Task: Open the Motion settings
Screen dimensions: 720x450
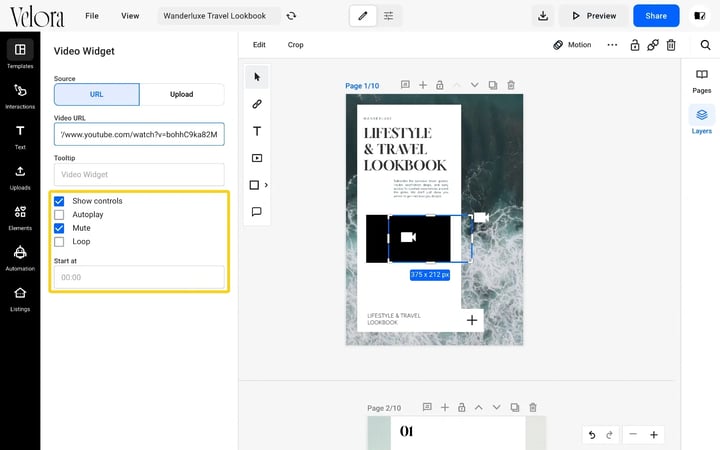Action: (572, 45)
